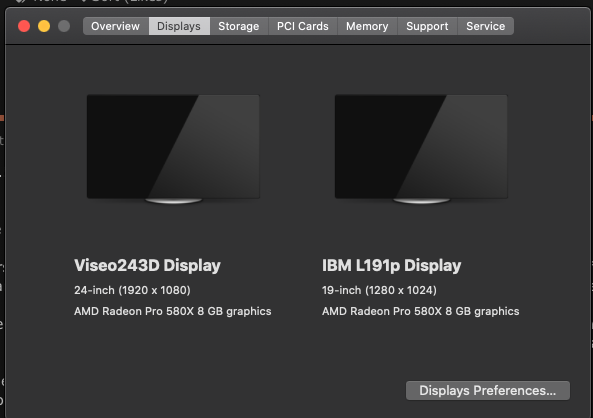This screenshot has width=593, height=418.
Task: Select the Displays tab
Action: (x=179, y=26)
